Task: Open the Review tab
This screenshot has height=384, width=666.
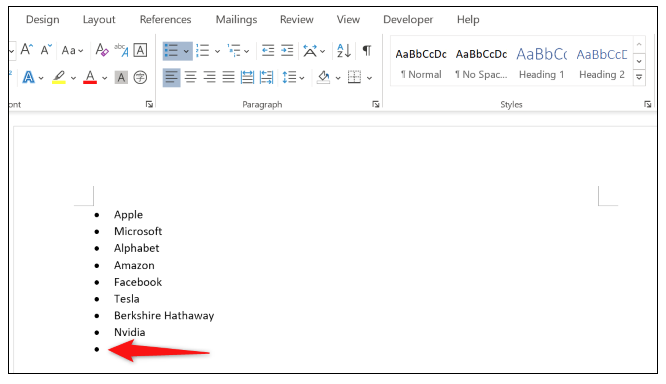Action: (296, 20)
